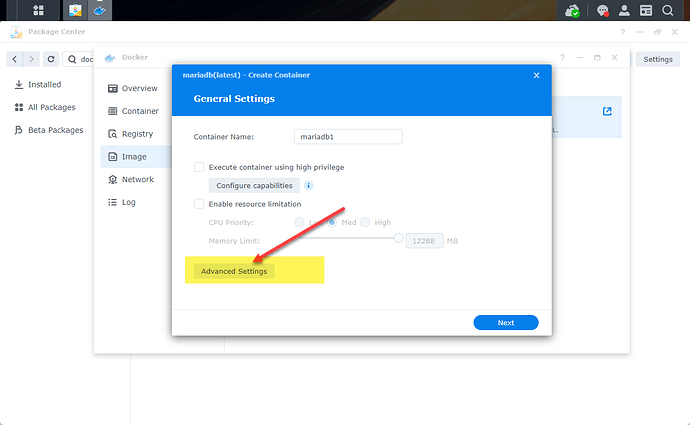This screenshot has height=425, width=690.
Task: Go forward in Package Center
Action: [31, 59]
